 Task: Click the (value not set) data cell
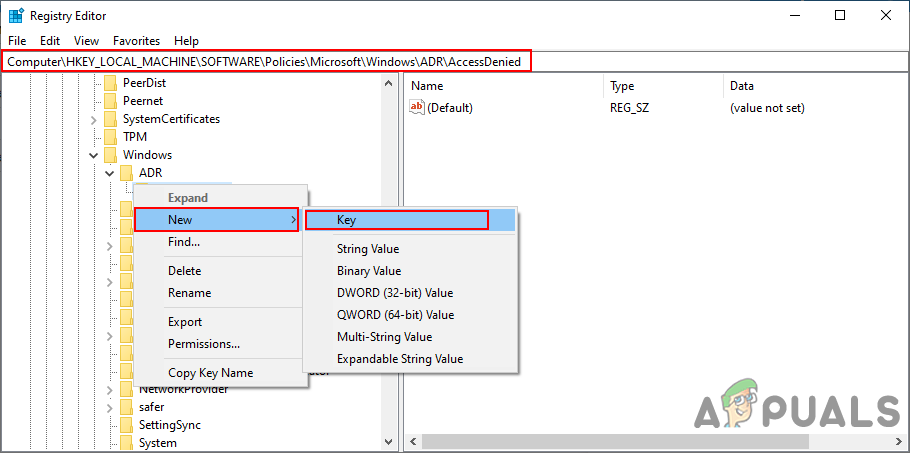[x=767, y=108]
